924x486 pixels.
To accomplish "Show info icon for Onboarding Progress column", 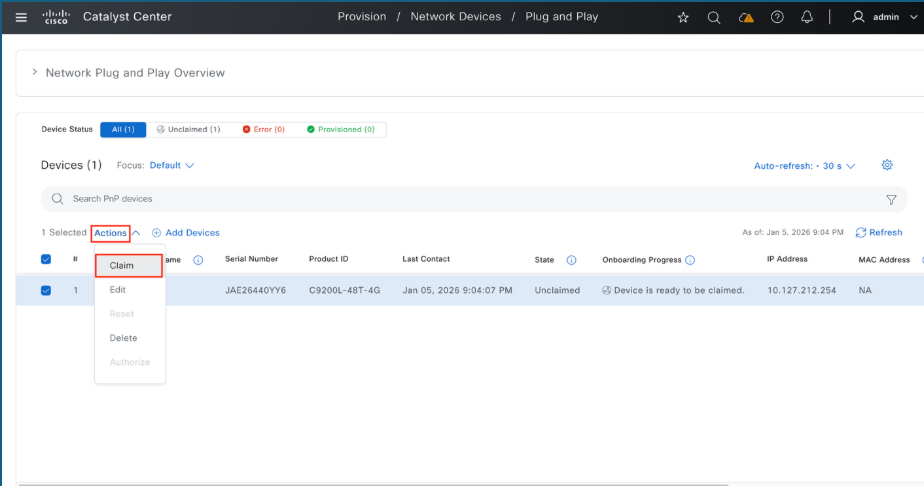I will (690, 260).
